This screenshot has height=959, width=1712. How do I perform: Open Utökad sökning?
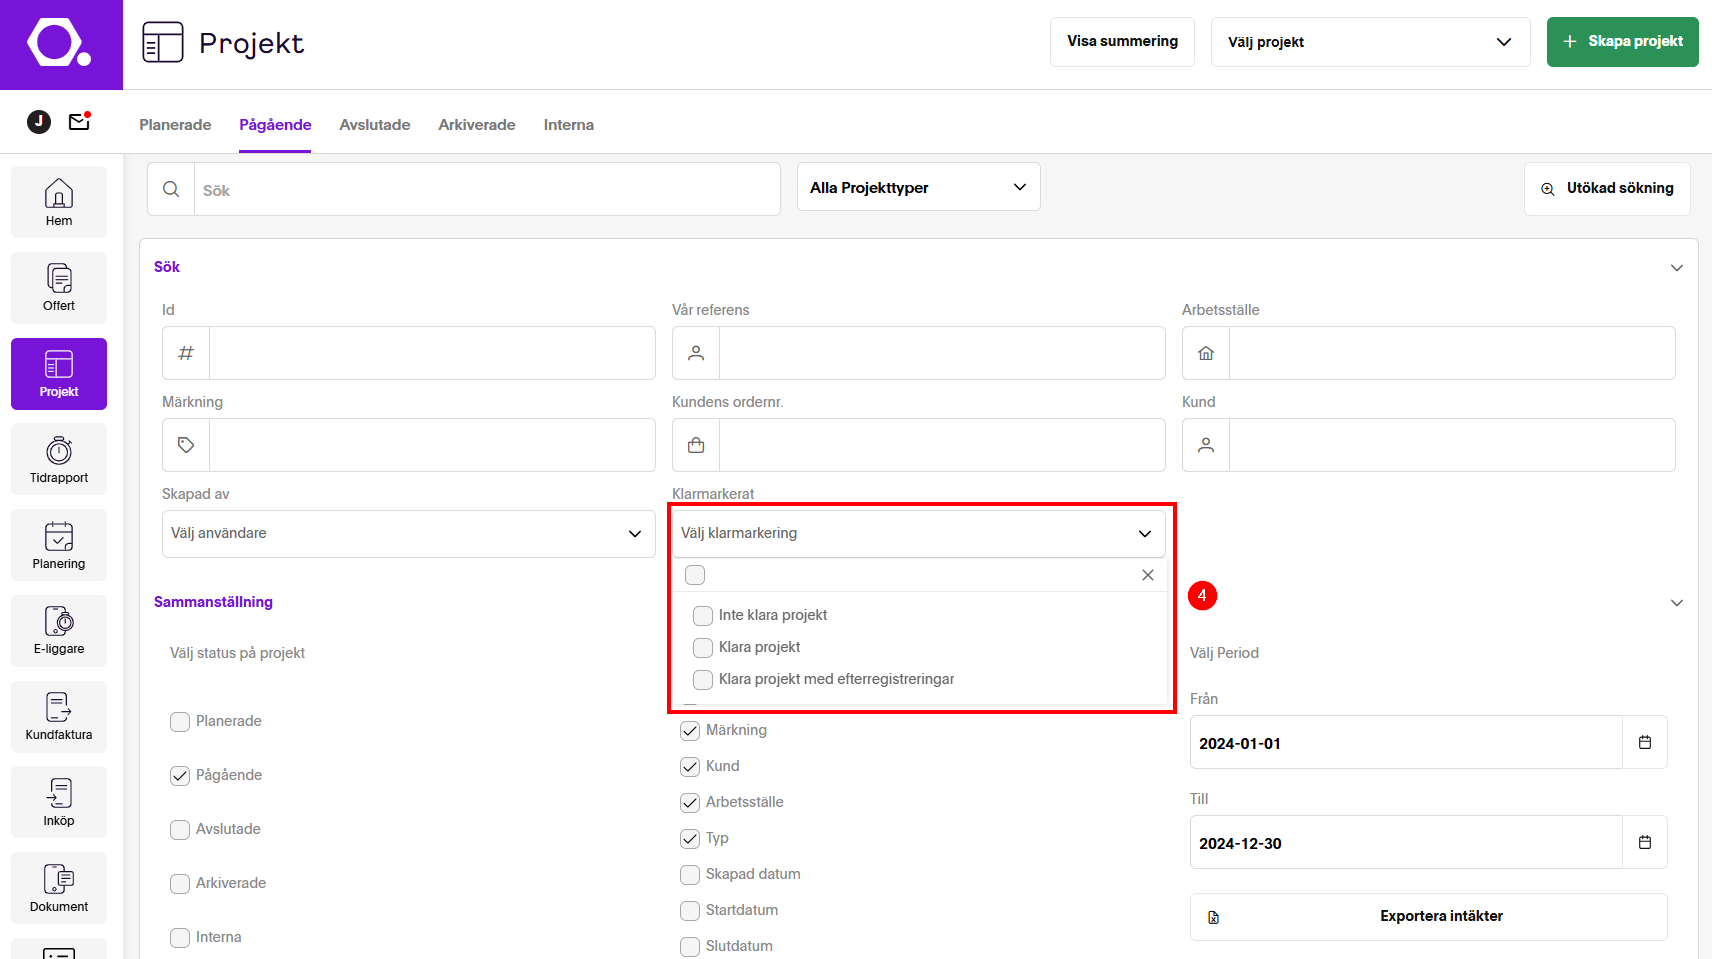coord(1607,189)
